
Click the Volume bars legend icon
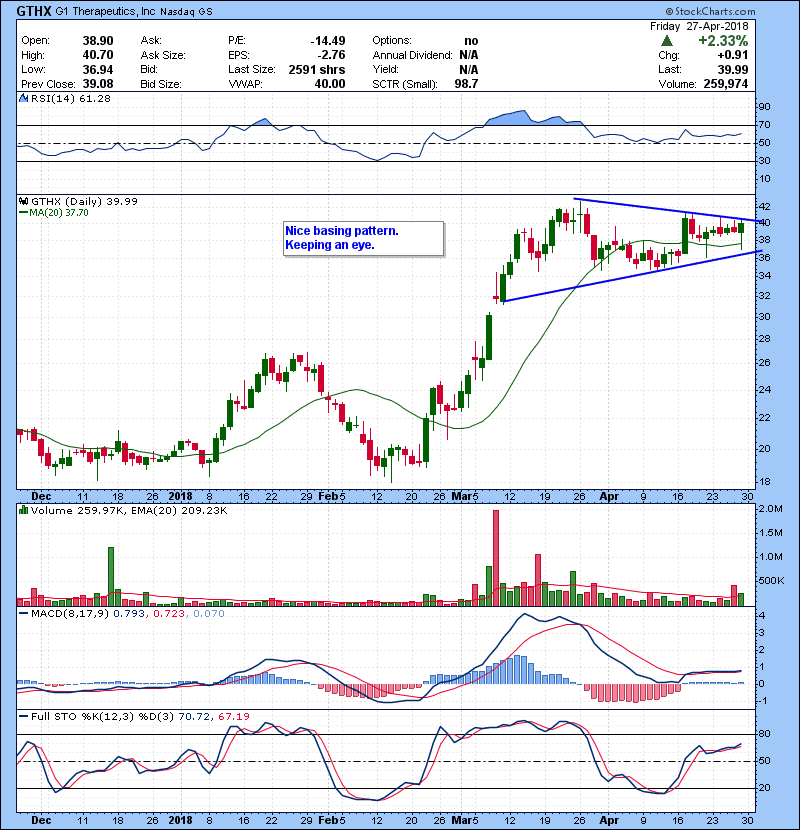(23, 510)
